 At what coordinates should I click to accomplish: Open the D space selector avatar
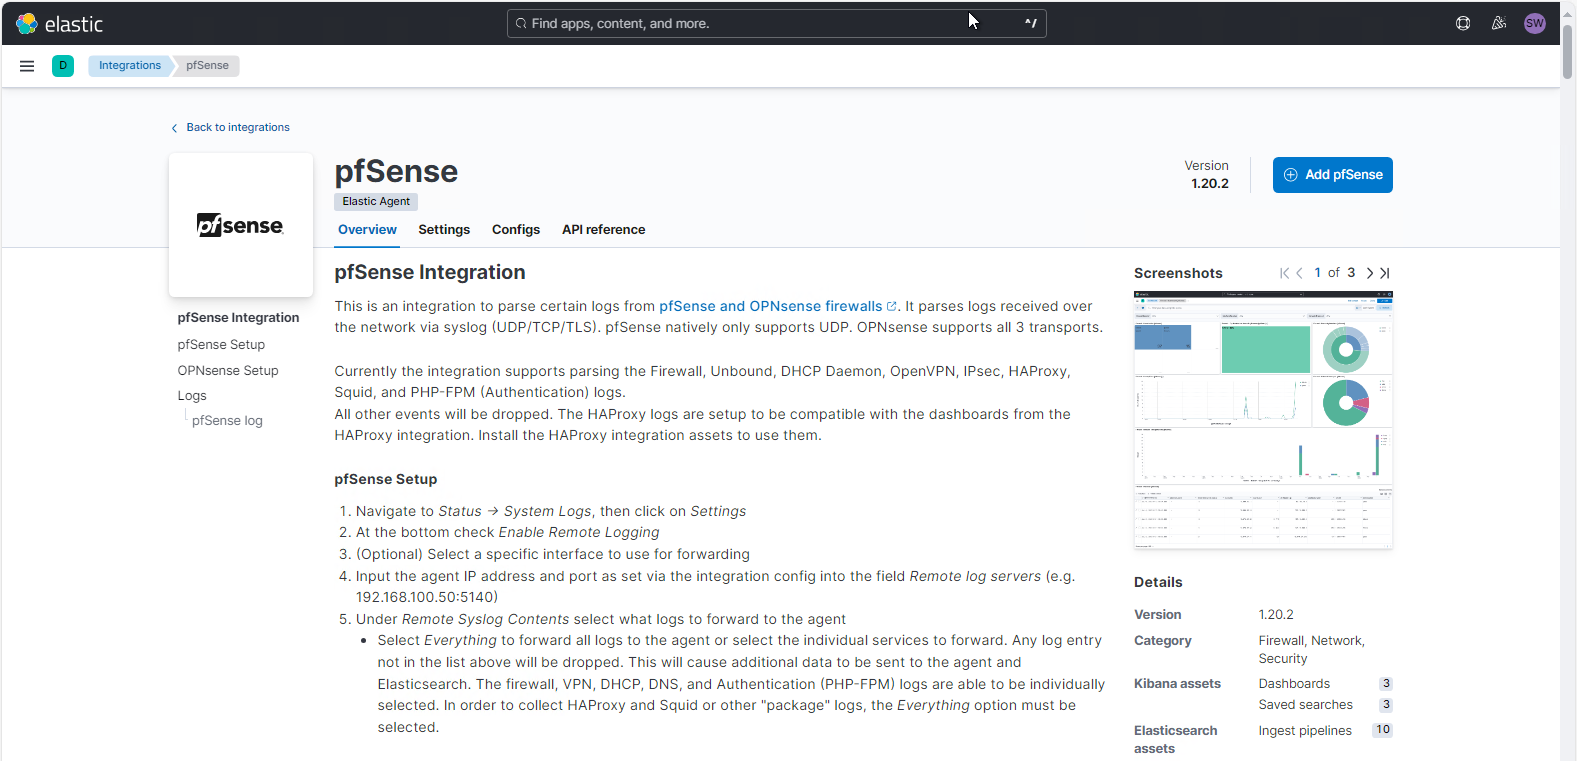point(63,66)
